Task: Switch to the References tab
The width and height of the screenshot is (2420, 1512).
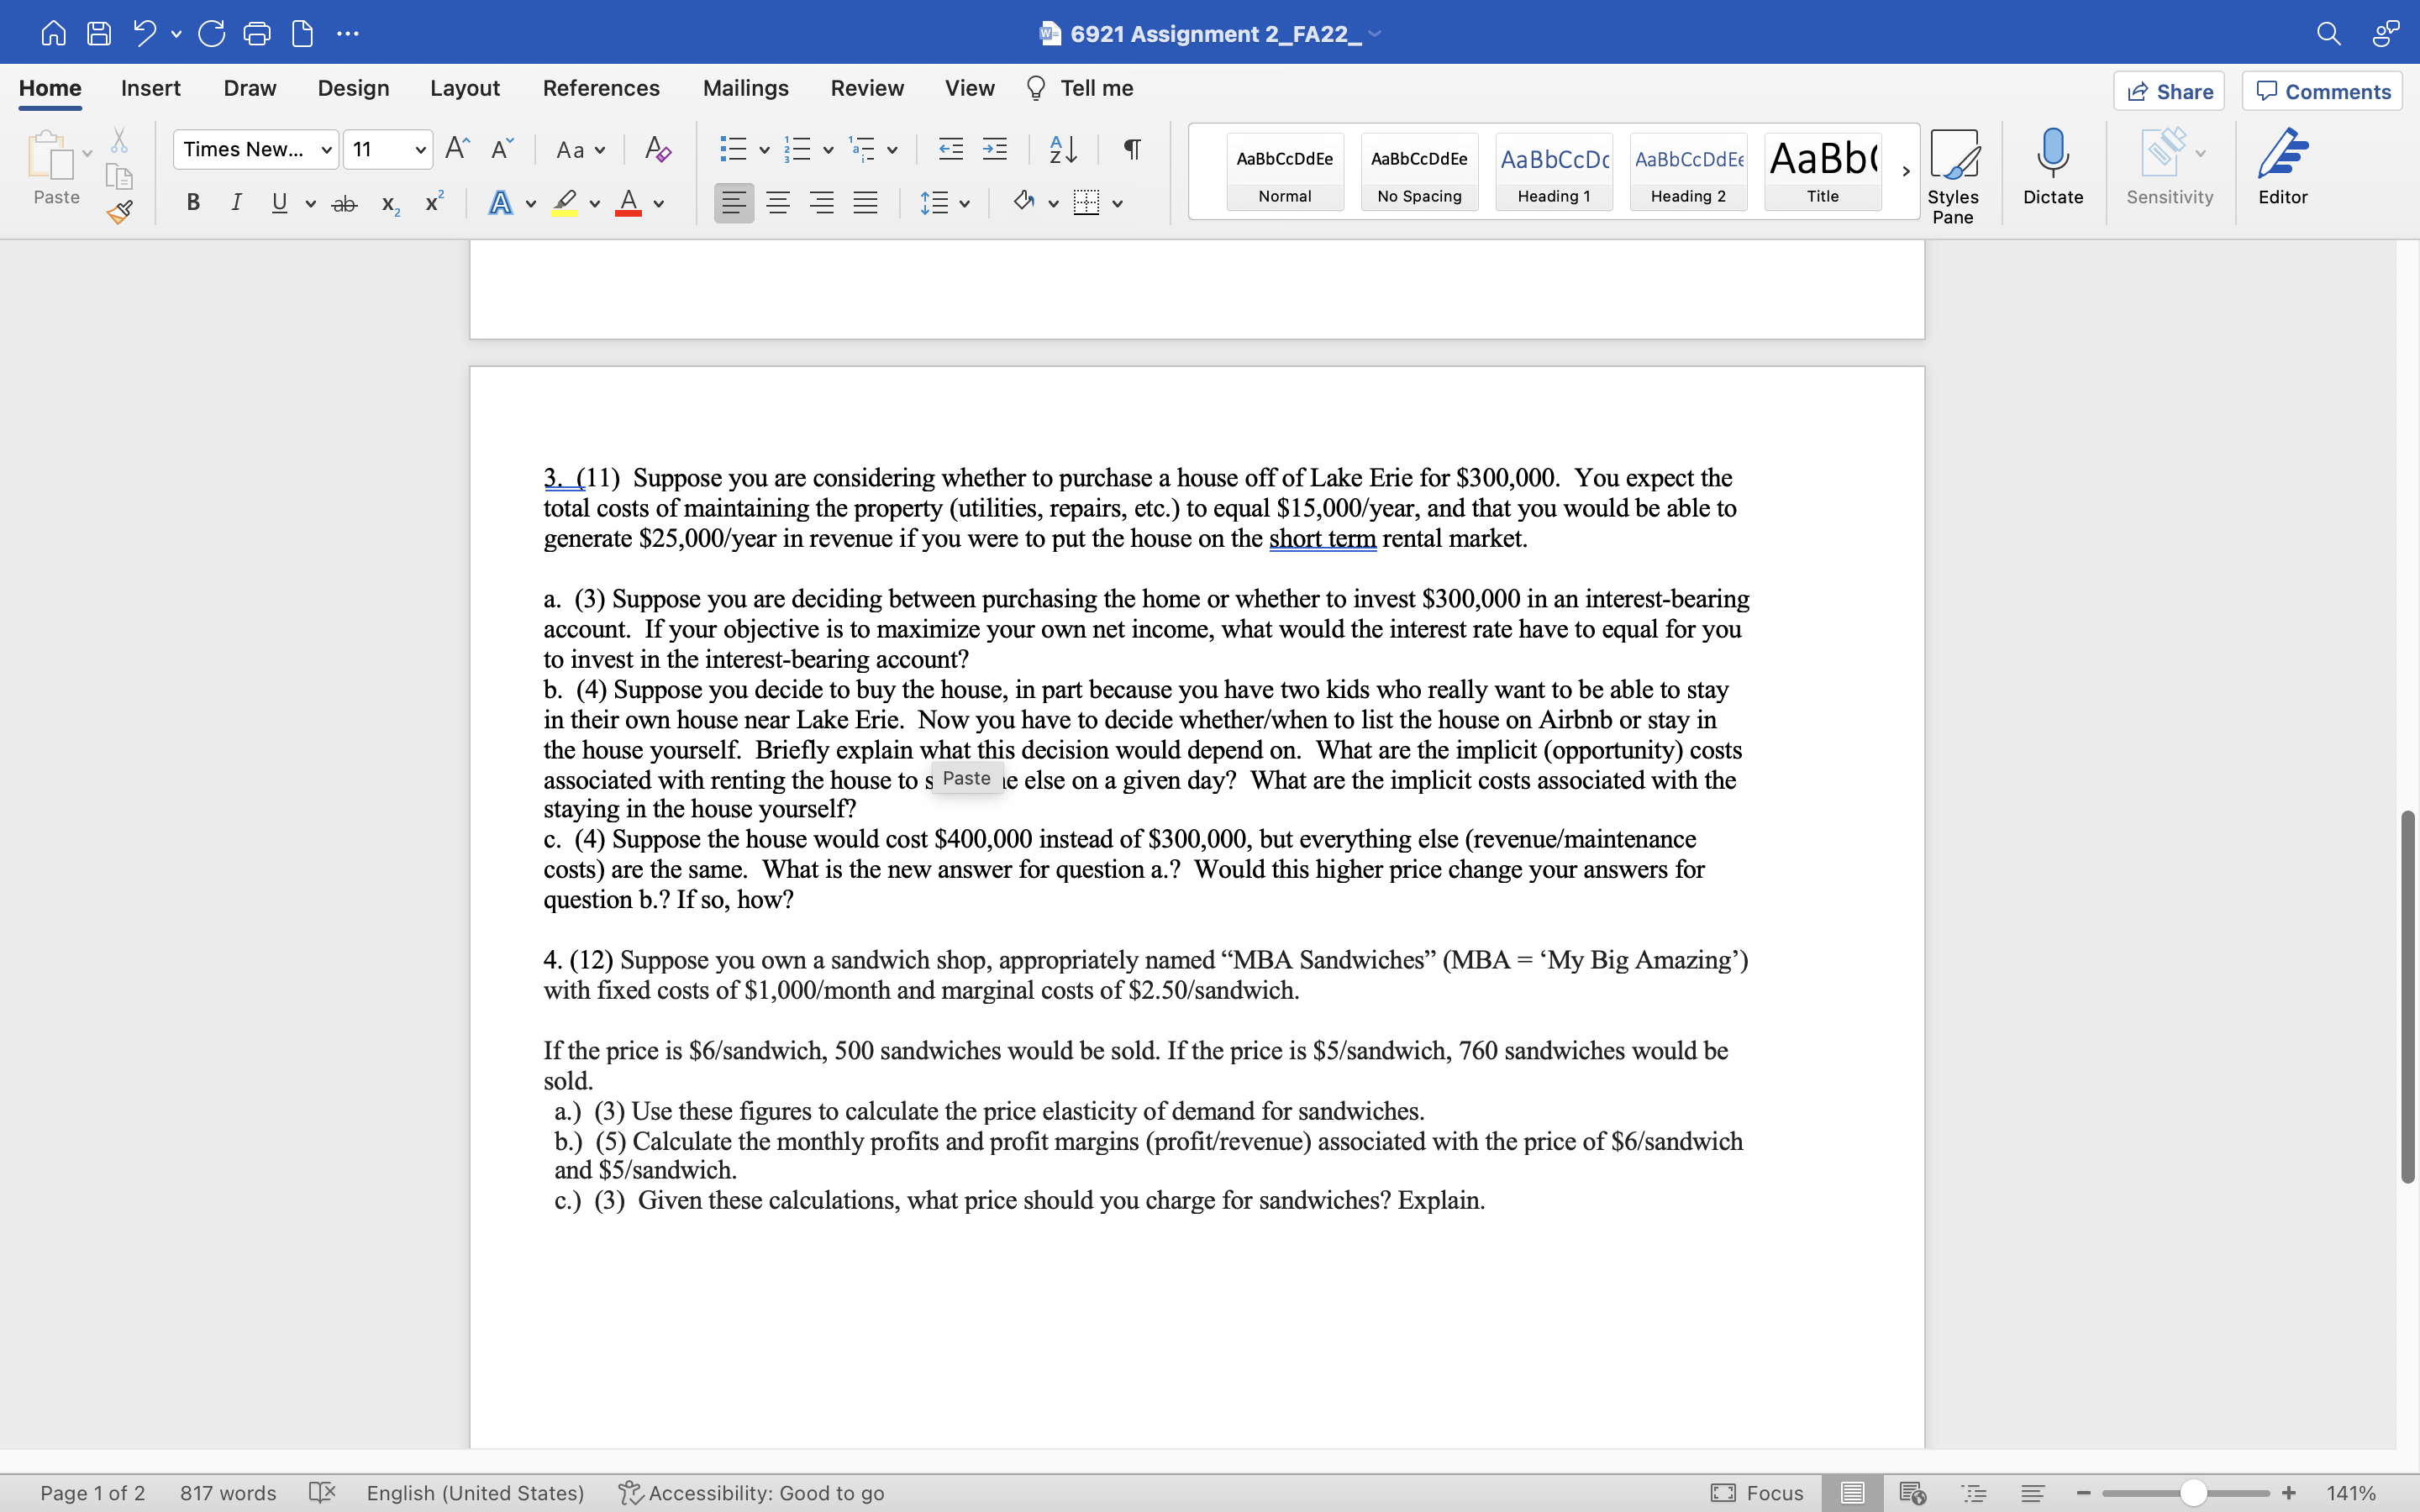Action: [x=601, y=88]
